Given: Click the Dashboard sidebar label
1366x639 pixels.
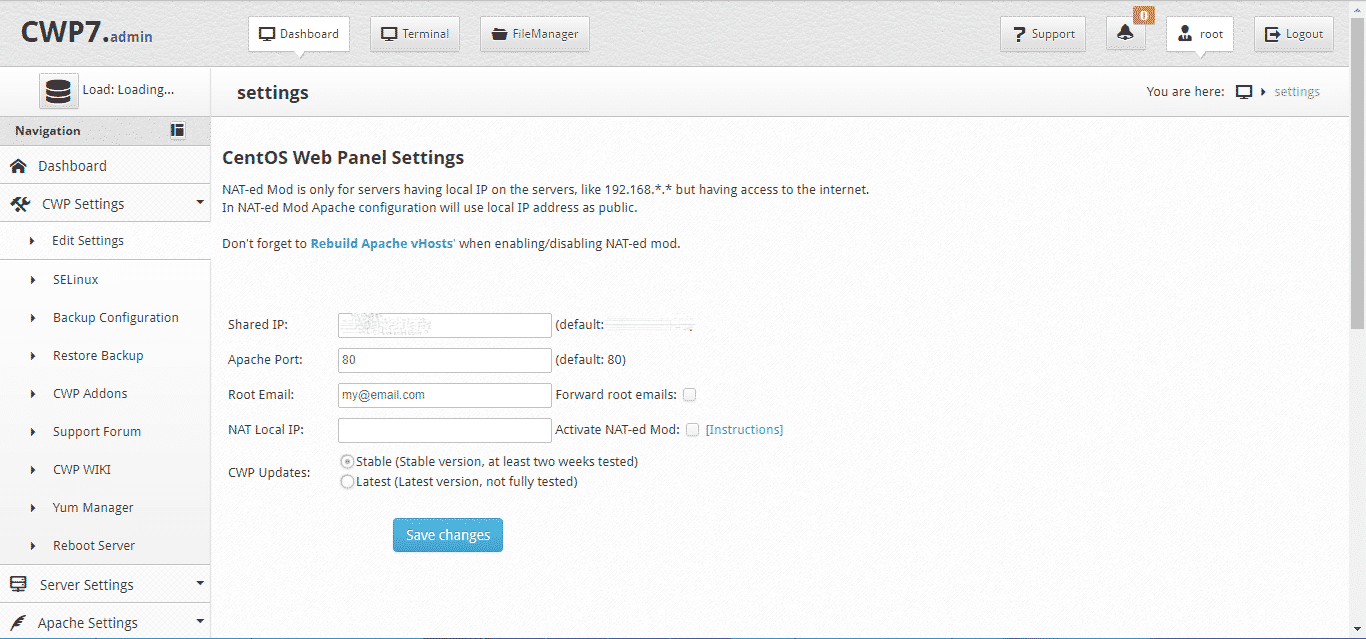Looking at the screenshot, I should (72, 166).
